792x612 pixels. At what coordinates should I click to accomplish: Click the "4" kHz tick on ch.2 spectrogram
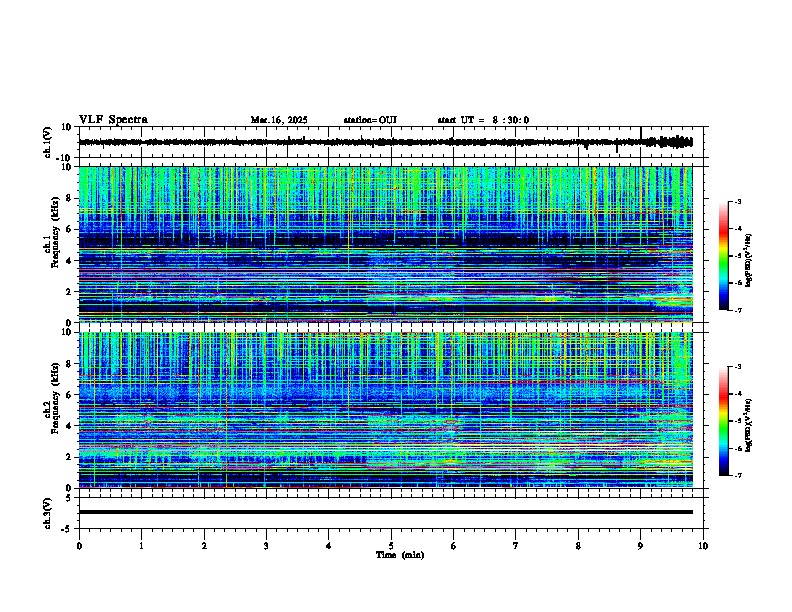70,426
